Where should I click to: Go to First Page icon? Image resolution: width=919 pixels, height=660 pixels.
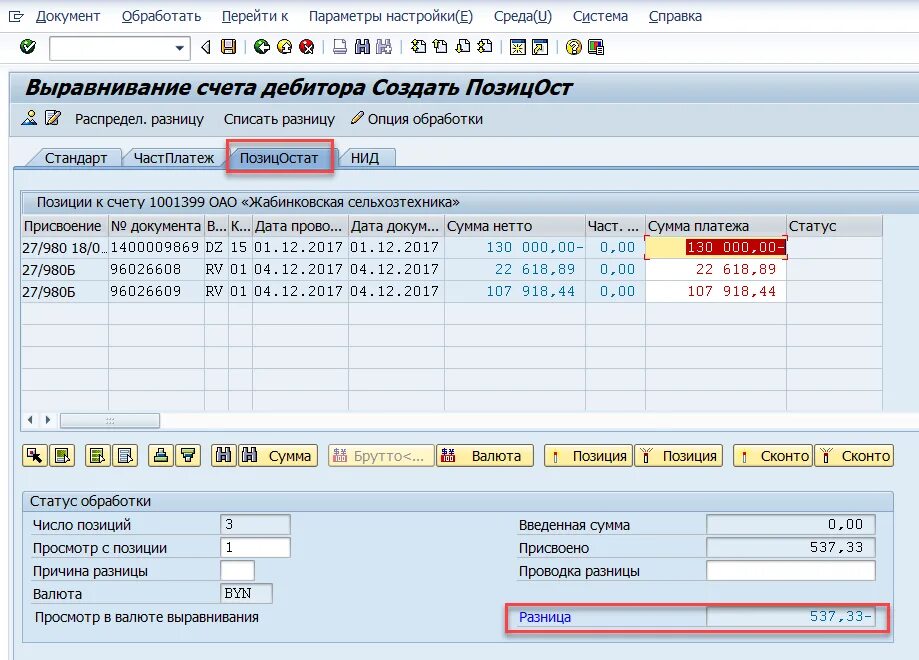(x=418, y=47)
